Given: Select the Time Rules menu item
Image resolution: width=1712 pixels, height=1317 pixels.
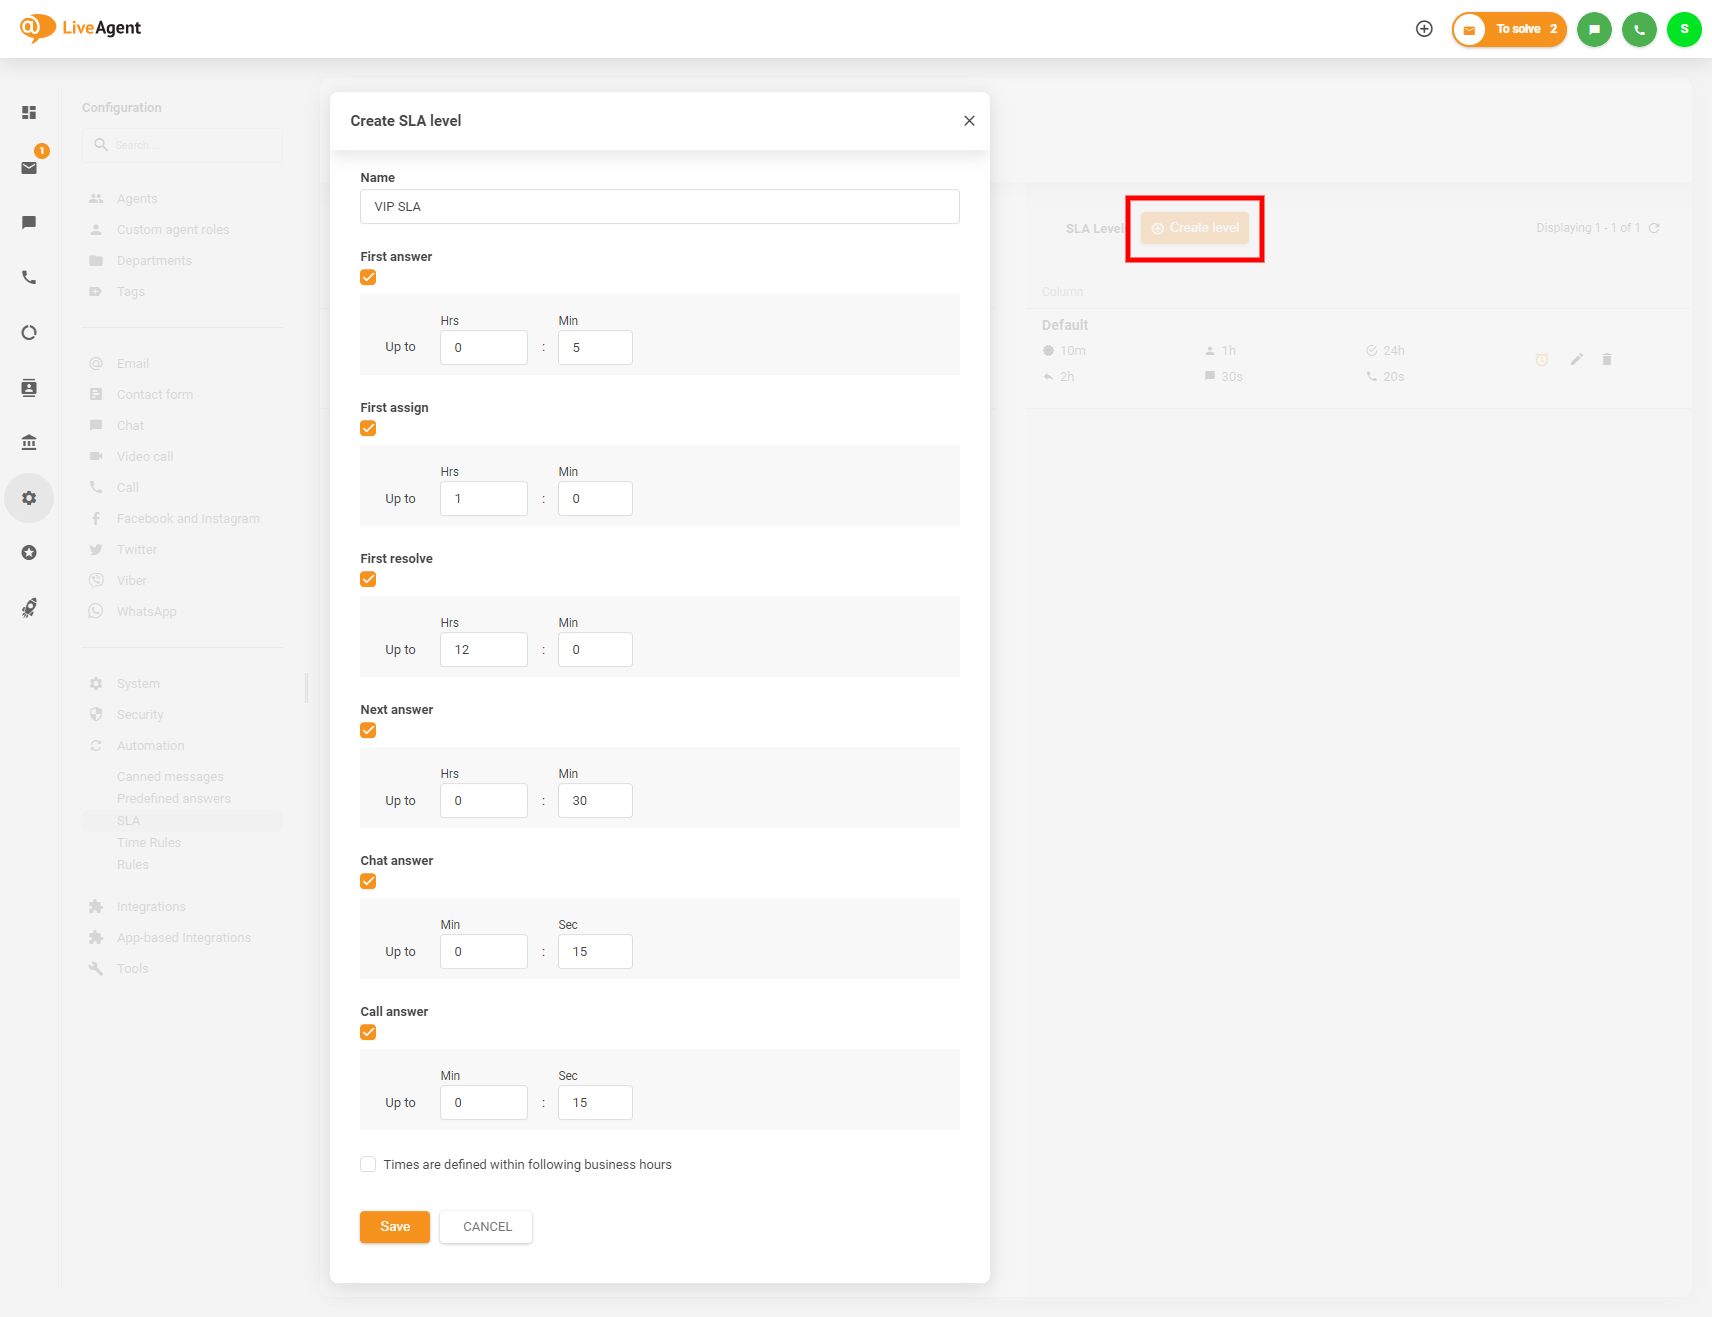Looking at the screenshot, I should tap(149, 842).
